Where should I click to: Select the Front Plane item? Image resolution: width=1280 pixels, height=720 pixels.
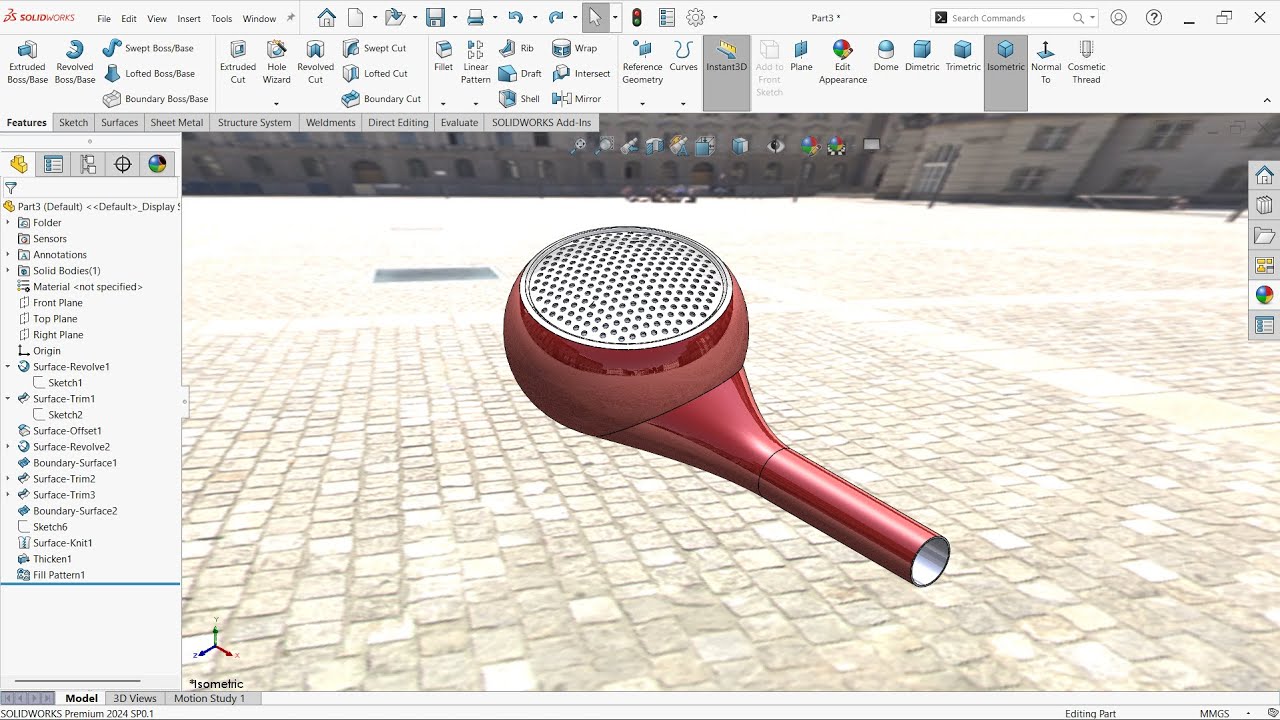click(x=57, y=303)
